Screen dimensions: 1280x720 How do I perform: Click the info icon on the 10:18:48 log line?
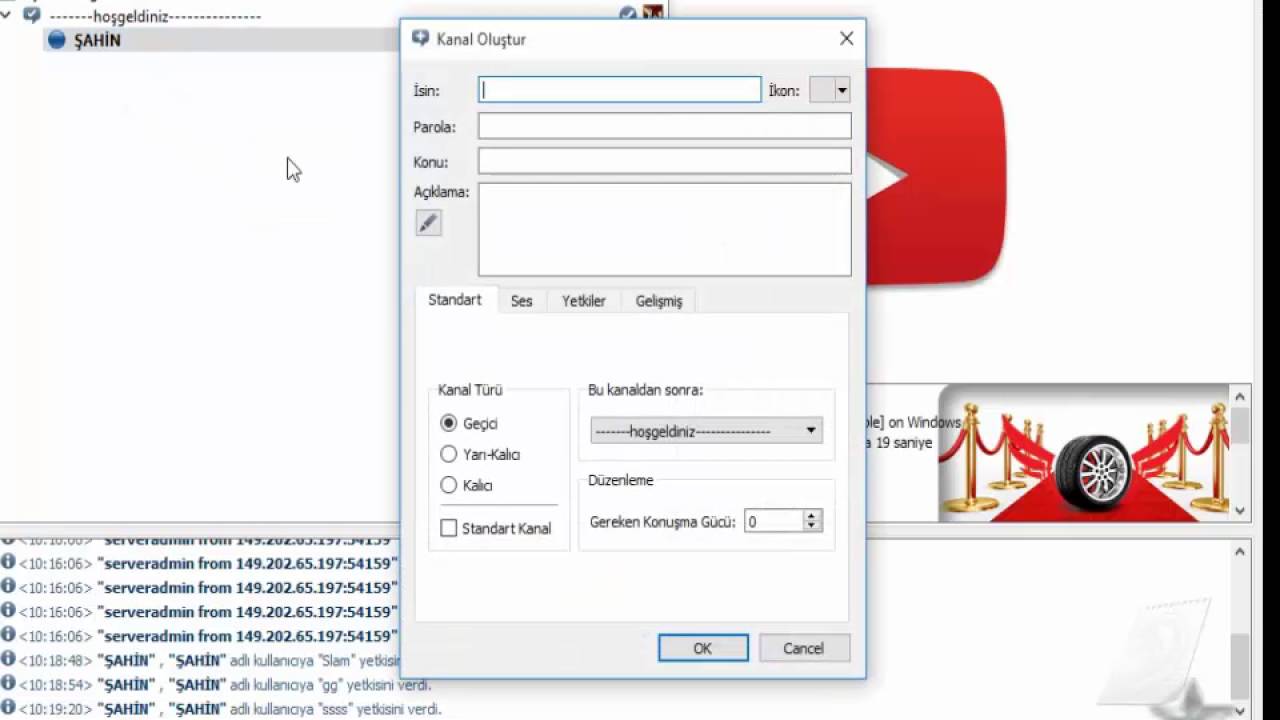pyautogui.click(x=8, y=659)
